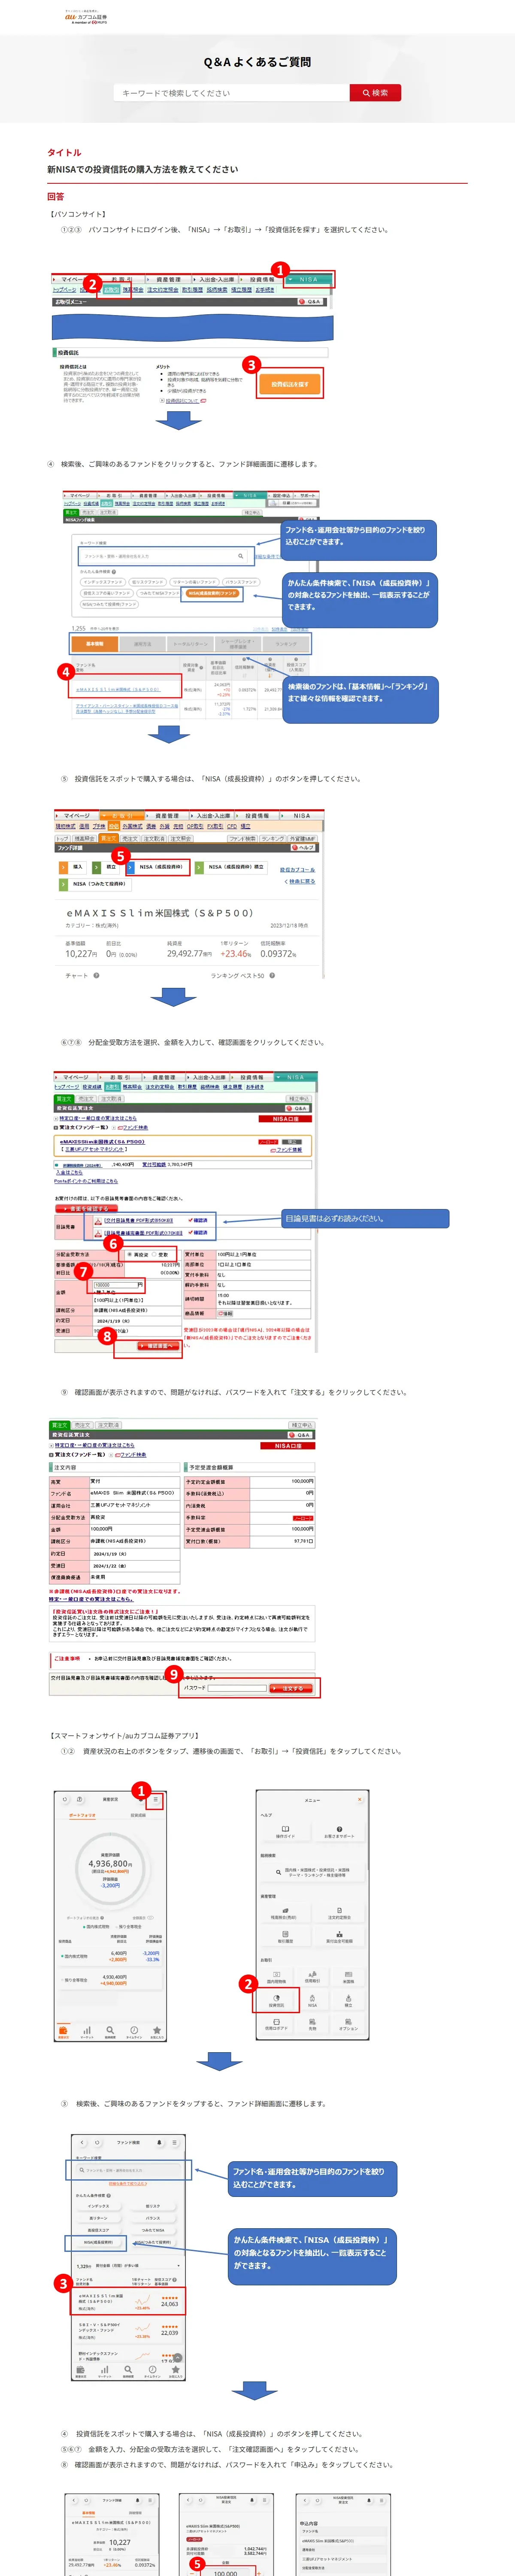Viewport: 515px width, 2576px height.
Task: Click 検索に戻る link in fund detail
Action: tap(300, 881)
